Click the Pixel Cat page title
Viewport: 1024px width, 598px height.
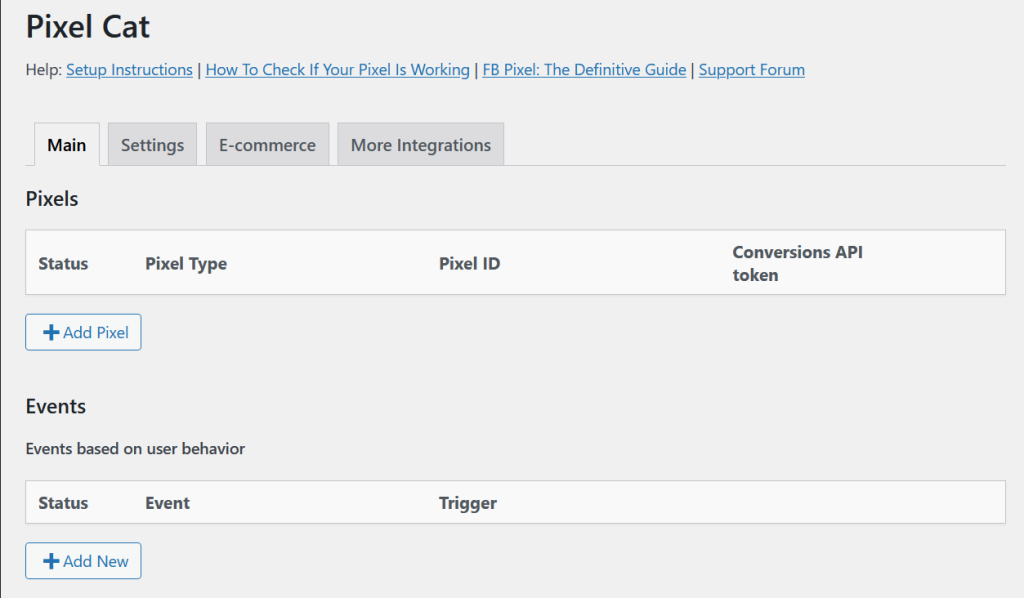88,27
